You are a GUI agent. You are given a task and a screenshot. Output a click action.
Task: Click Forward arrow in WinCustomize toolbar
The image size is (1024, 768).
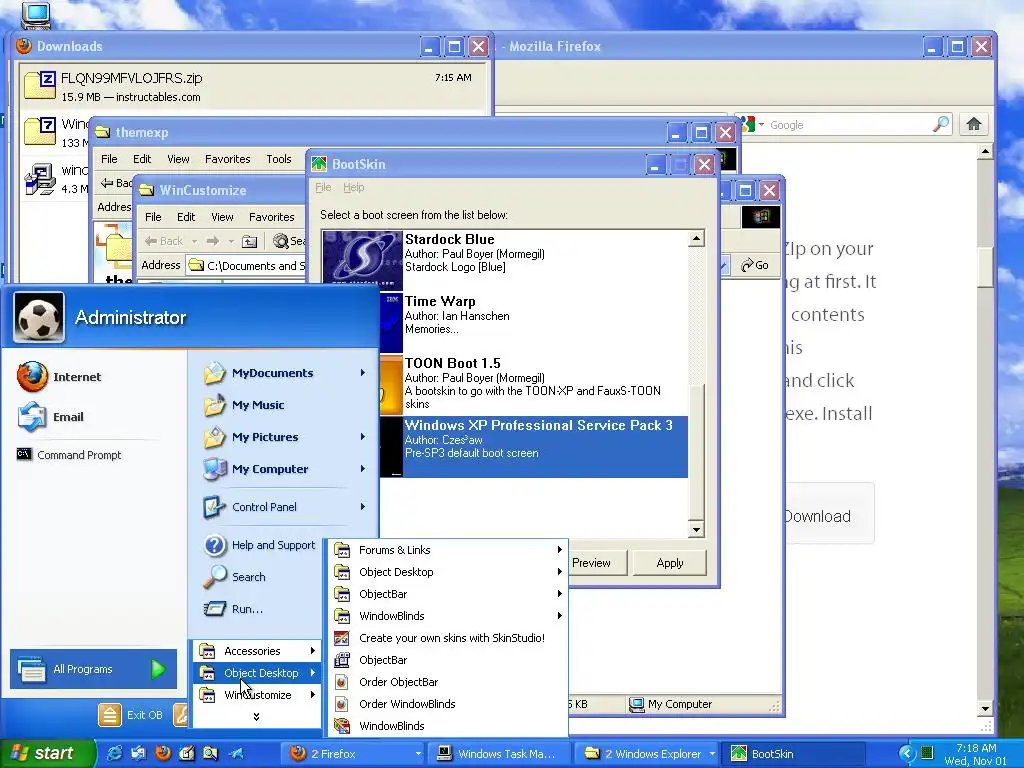212,241
